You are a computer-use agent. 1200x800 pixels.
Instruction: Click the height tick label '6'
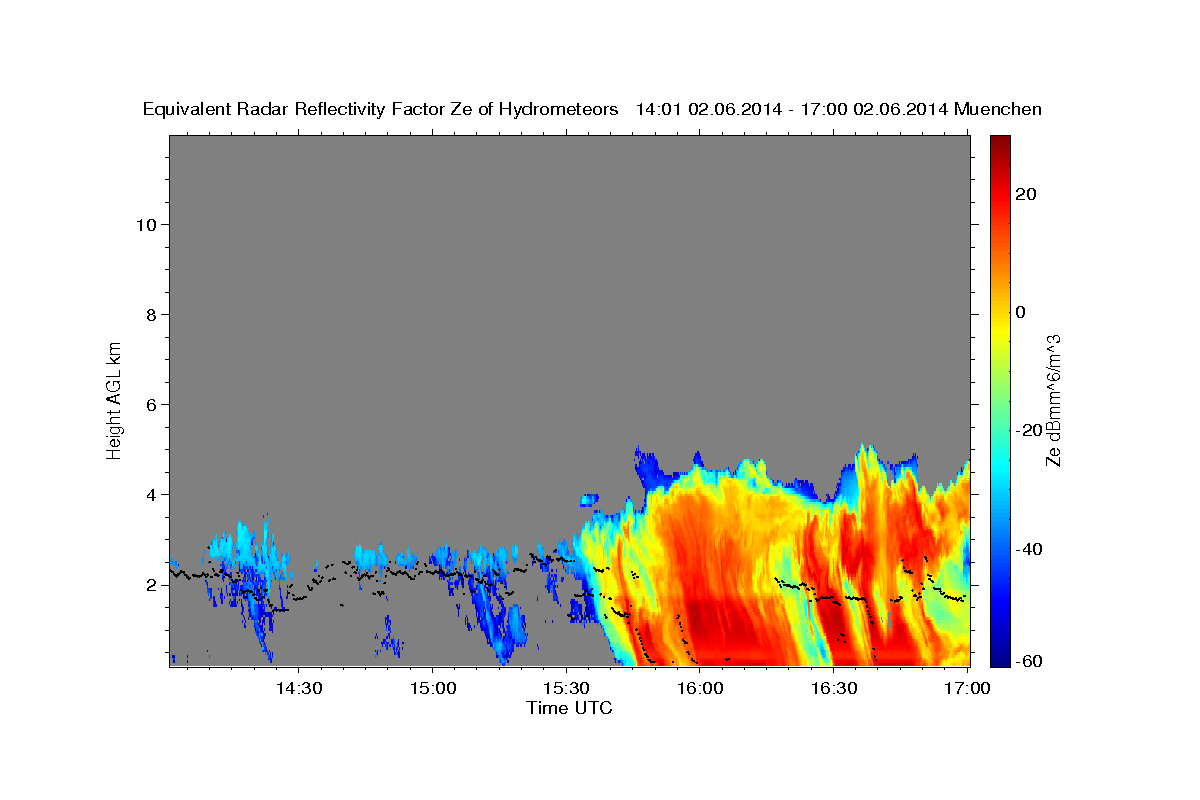[152, 404]
